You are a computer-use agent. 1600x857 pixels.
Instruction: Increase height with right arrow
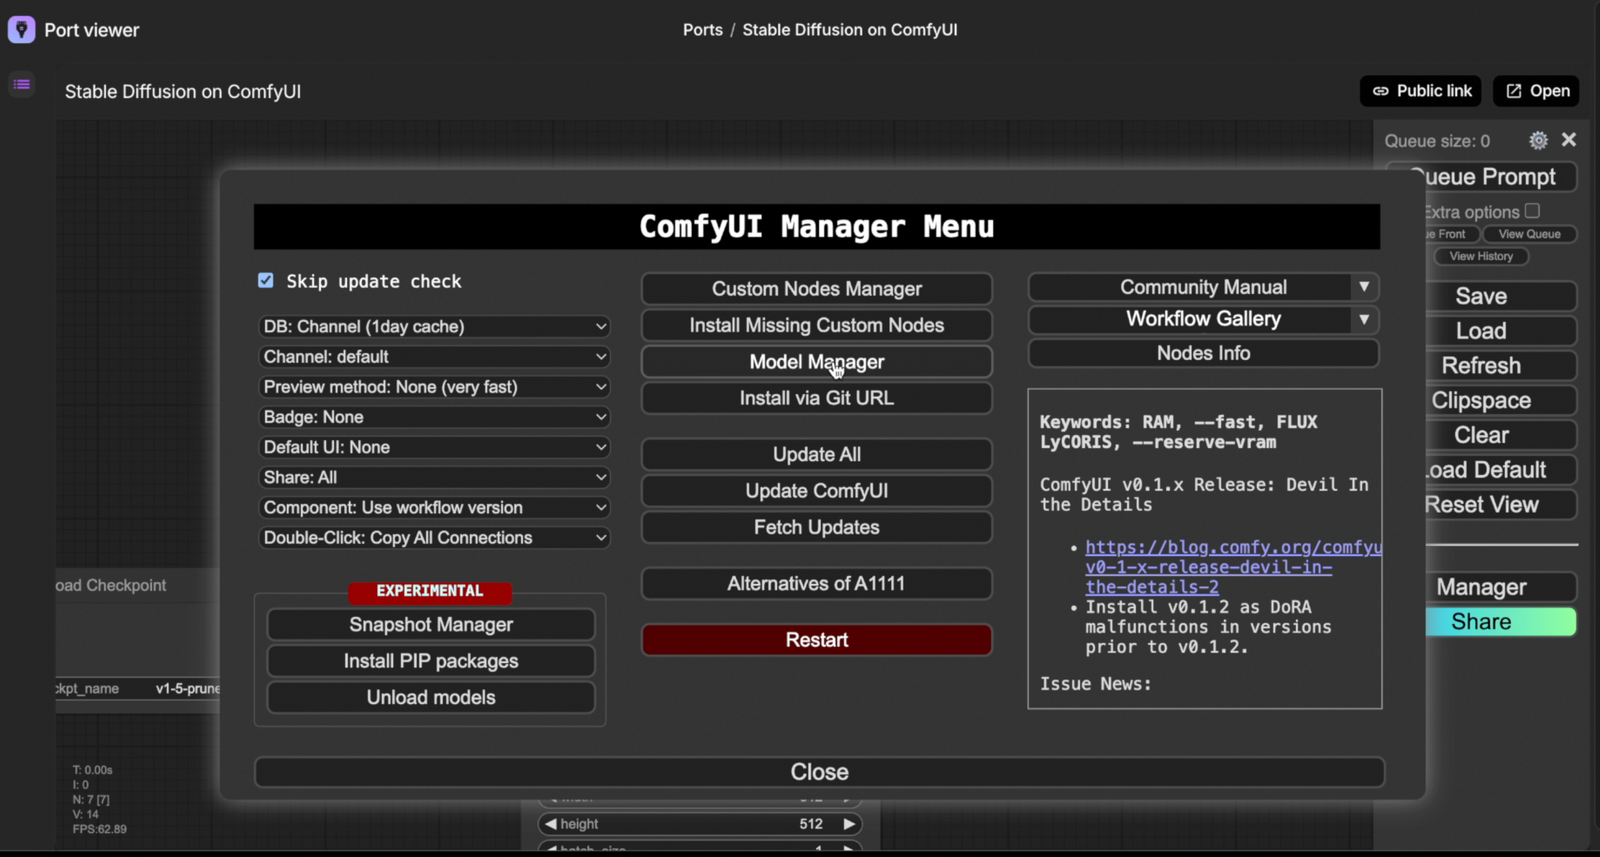click(849, 824)
